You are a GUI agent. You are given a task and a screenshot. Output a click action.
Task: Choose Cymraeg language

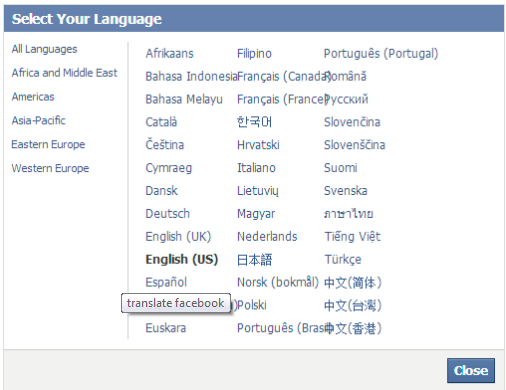tap(169, 168)
